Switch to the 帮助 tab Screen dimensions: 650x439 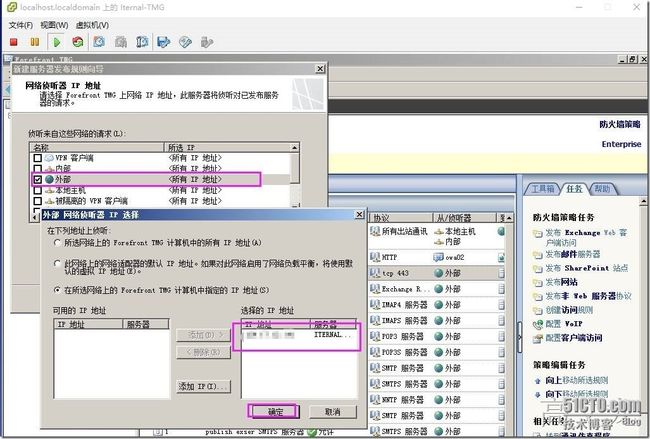pos(602,189)
